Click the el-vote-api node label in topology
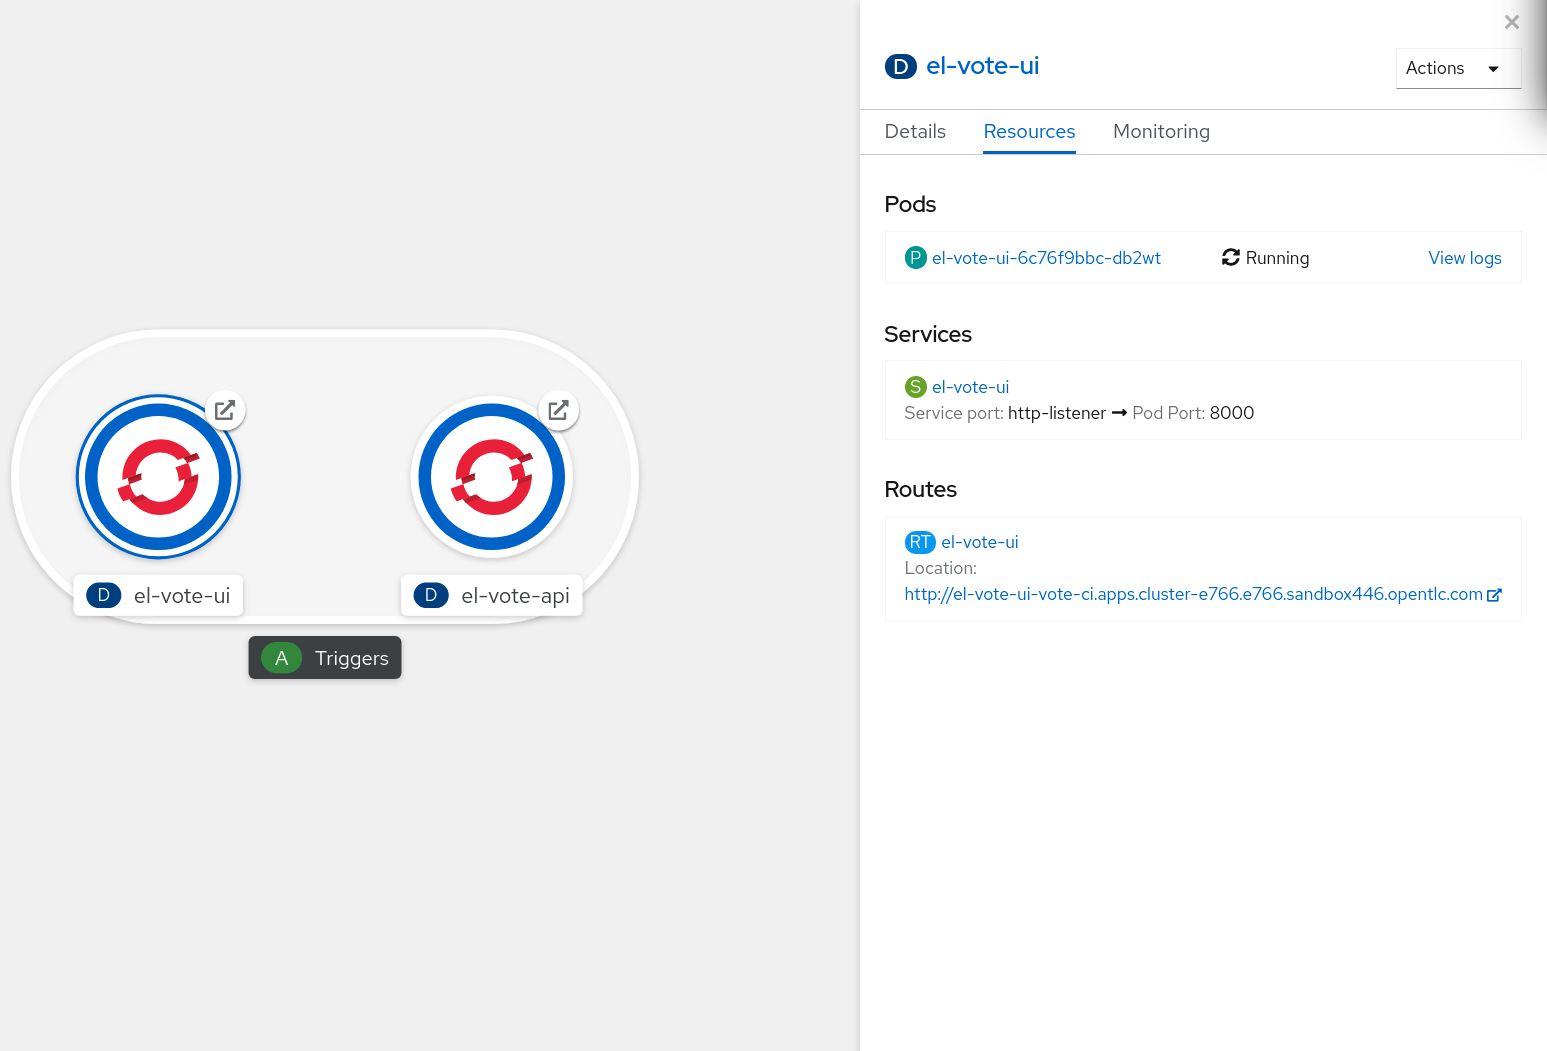Screen dimensions: 1547x1051 [492, 595]
